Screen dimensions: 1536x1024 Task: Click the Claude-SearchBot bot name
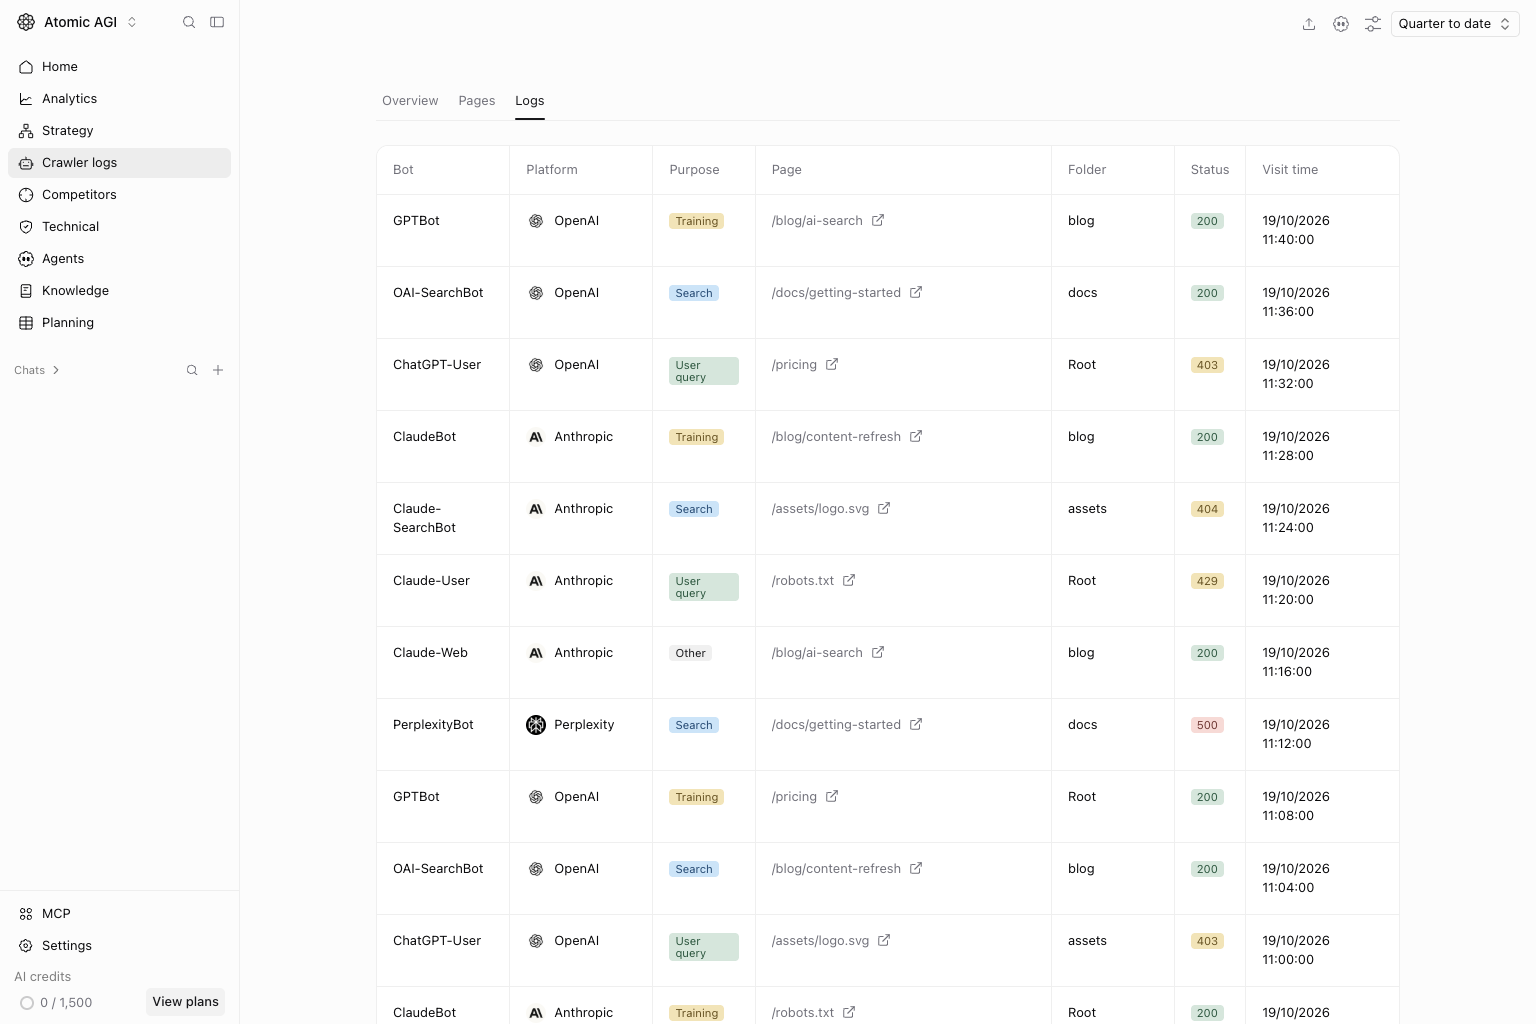(x=424, y=518)
